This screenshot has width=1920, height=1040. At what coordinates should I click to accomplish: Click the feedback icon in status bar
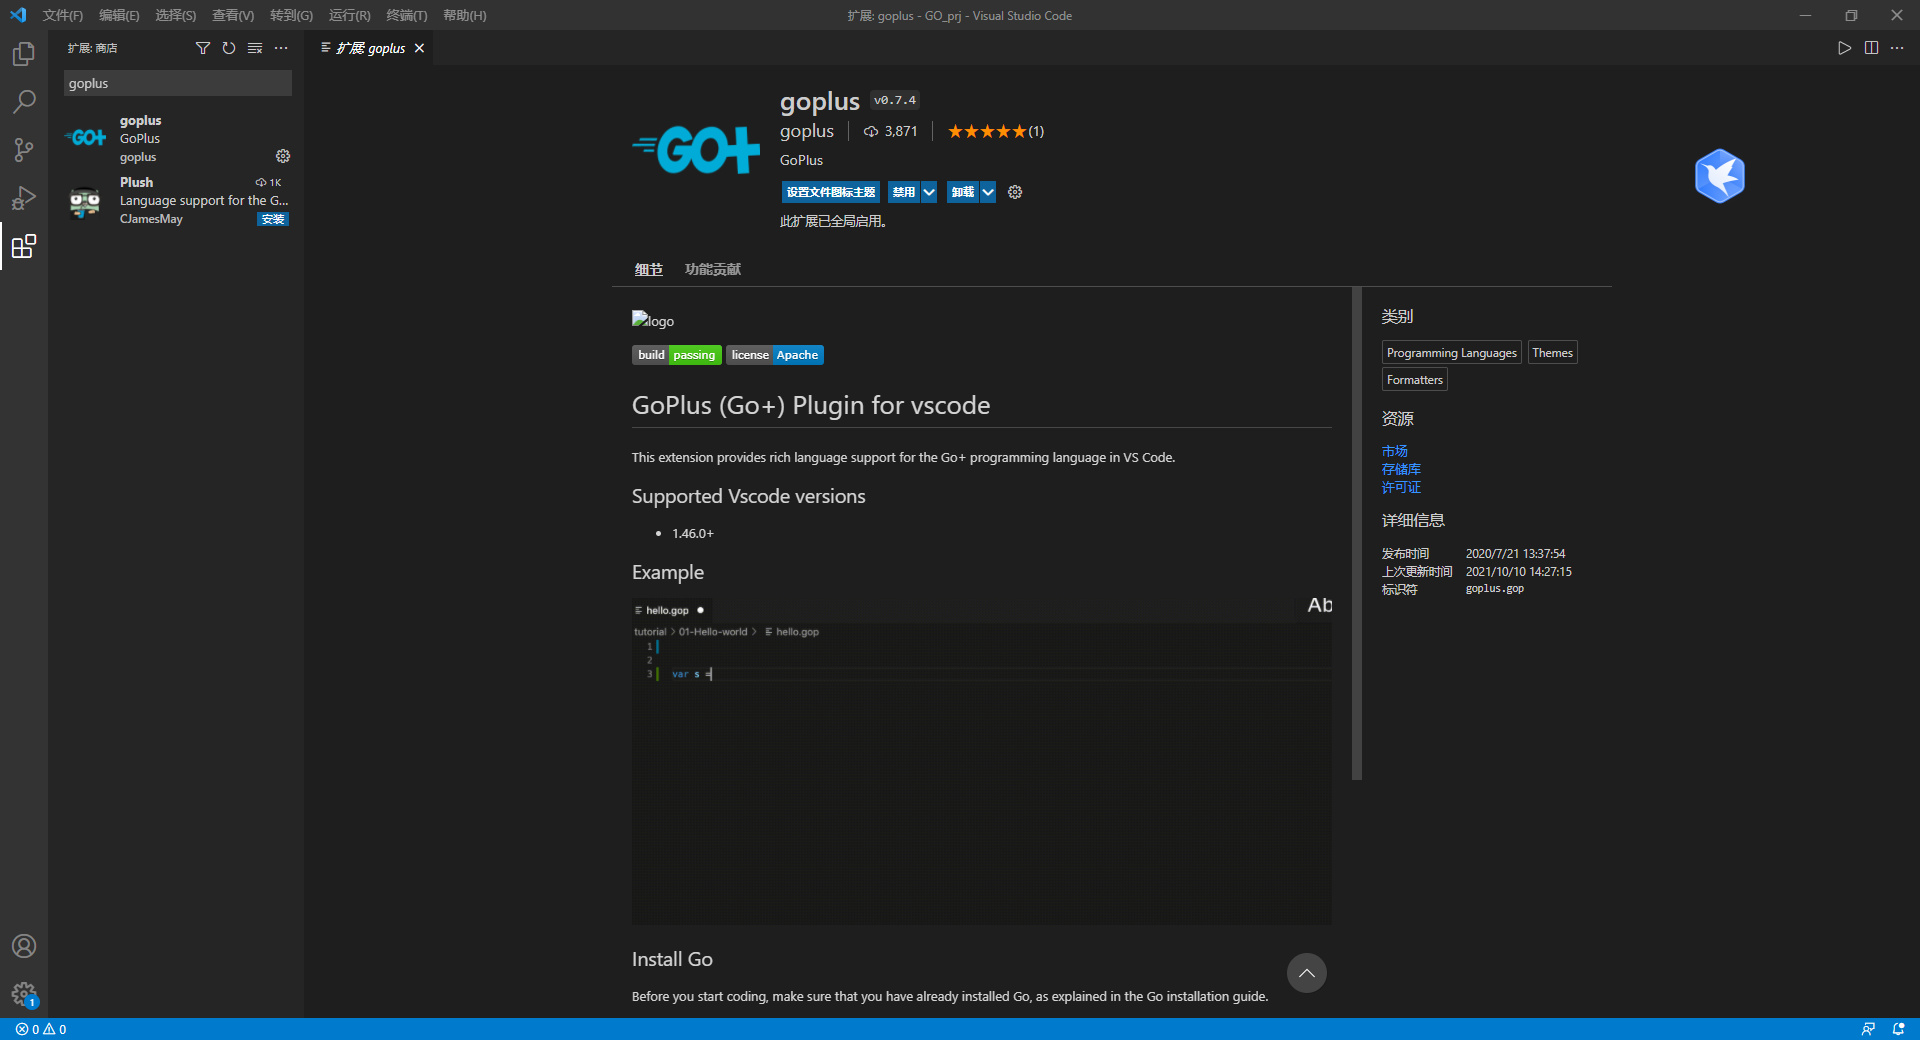(x=1868, y=1029)
